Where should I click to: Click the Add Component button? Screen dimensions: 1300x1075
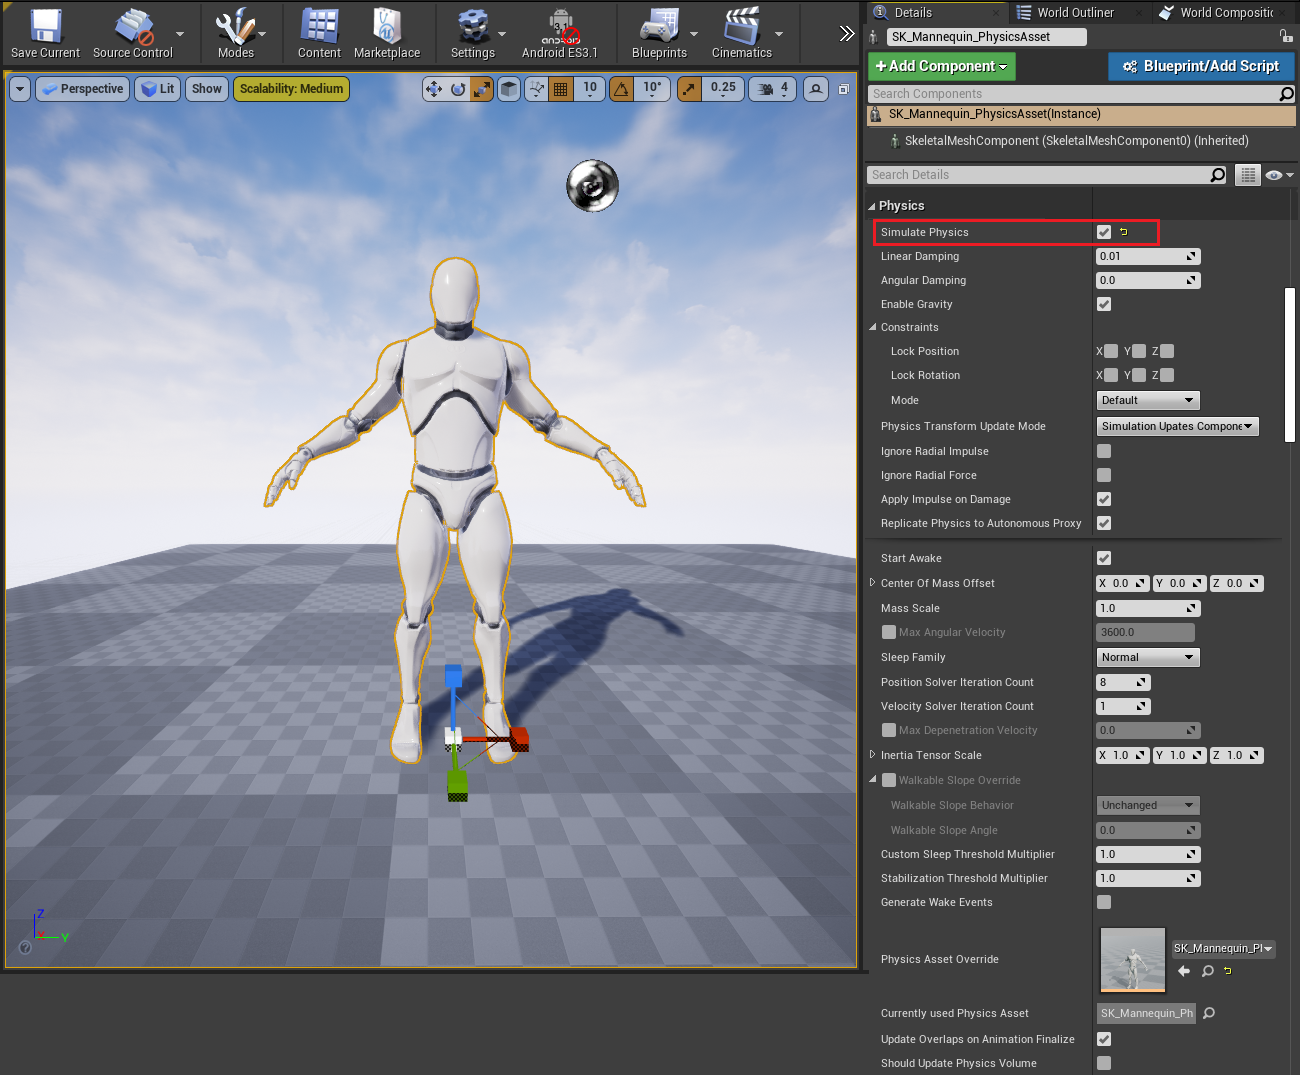(941, 66)
